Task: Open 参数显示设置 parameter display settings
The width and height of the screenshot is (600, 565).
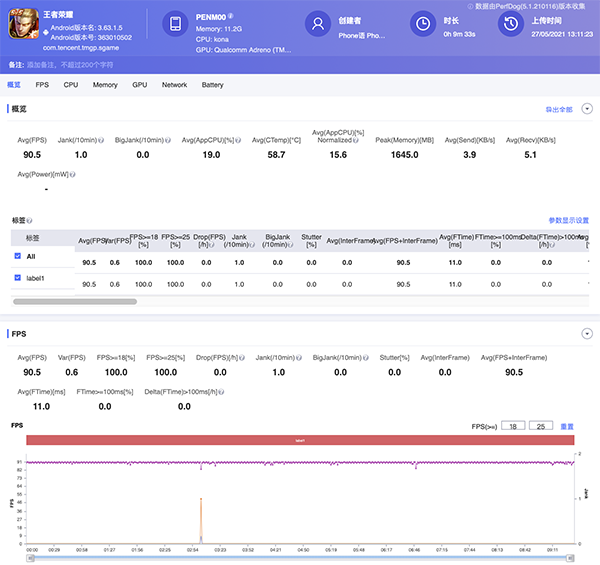Action: 568,220
